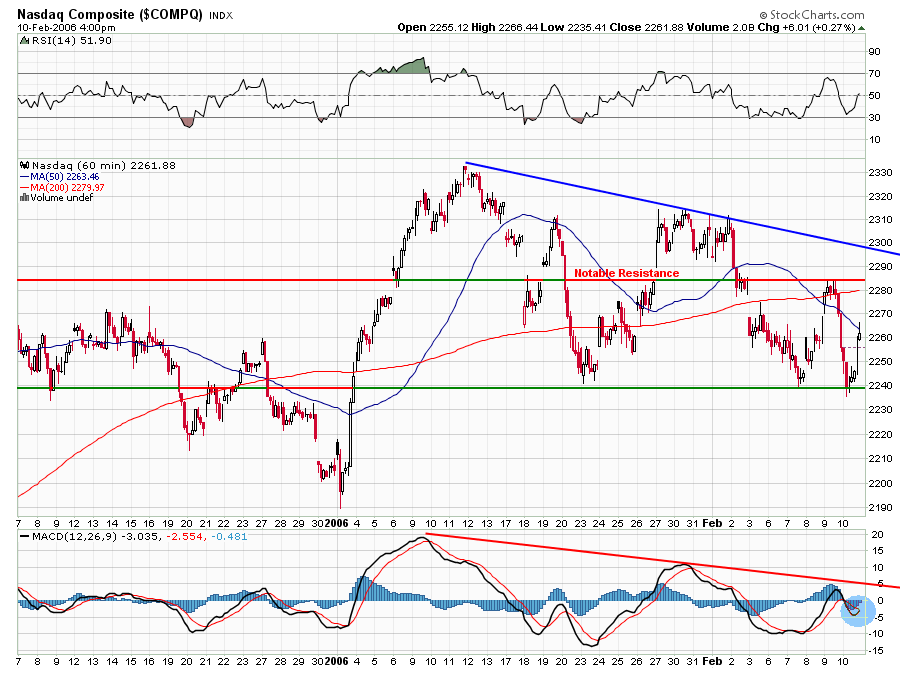Click date label 31 under the price chart
Screen dimensions: 900x673
pos(693,523)
